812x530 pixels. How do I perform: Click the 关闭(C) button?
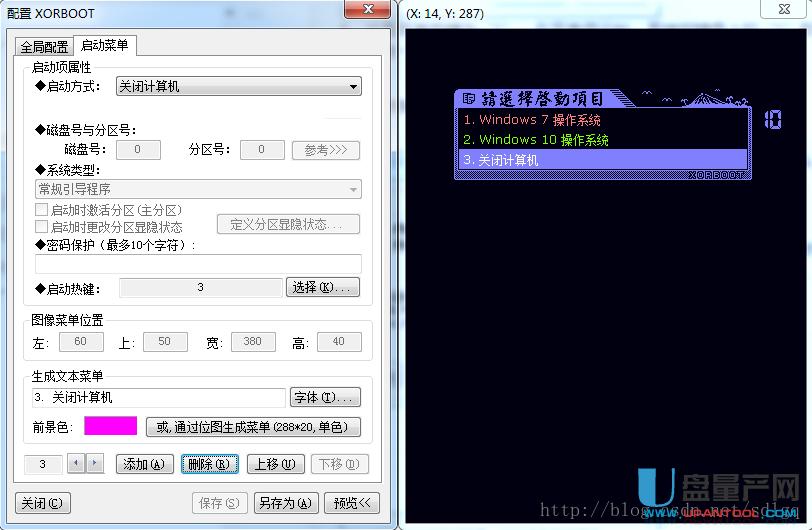(42, 503)
